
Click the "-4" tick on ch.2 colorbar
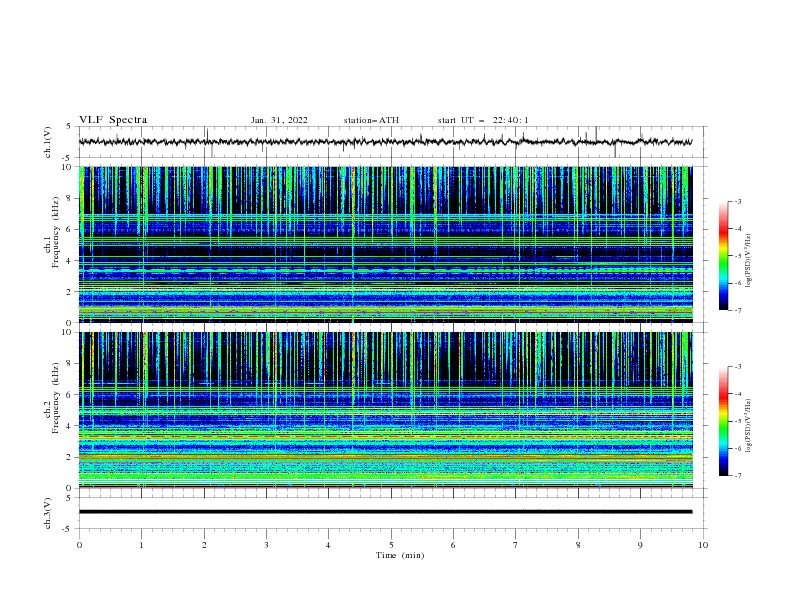(x=737, y=394)
